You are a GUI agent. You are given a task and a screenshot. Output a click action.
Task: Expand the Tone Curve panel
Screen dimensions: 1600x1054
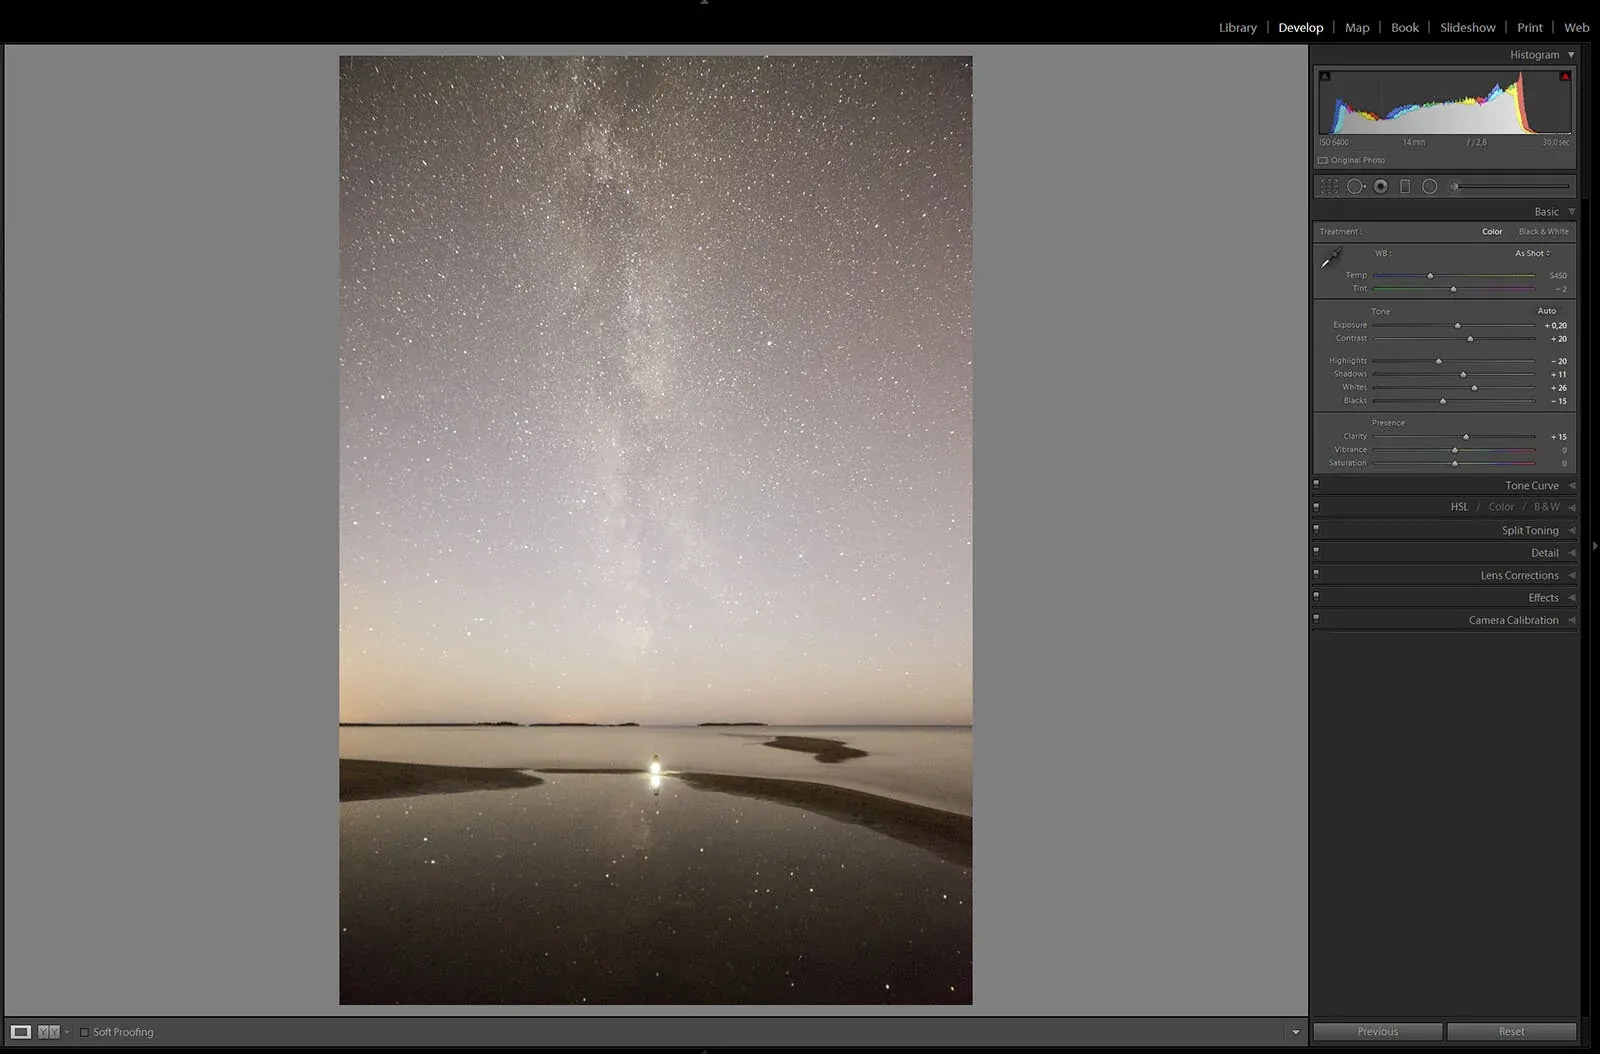[x=1531, y=486]
